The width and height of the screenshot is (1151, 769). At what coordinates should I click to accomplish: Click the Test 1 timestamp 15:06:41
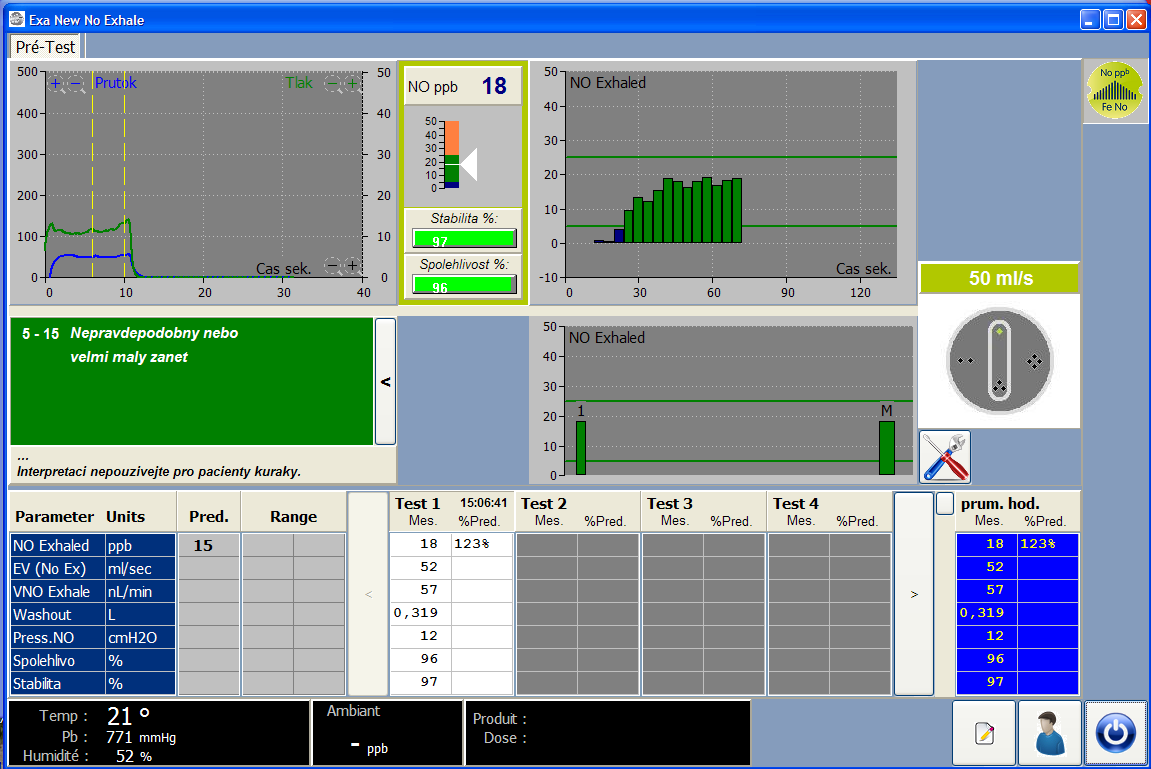tap(484, 503)
